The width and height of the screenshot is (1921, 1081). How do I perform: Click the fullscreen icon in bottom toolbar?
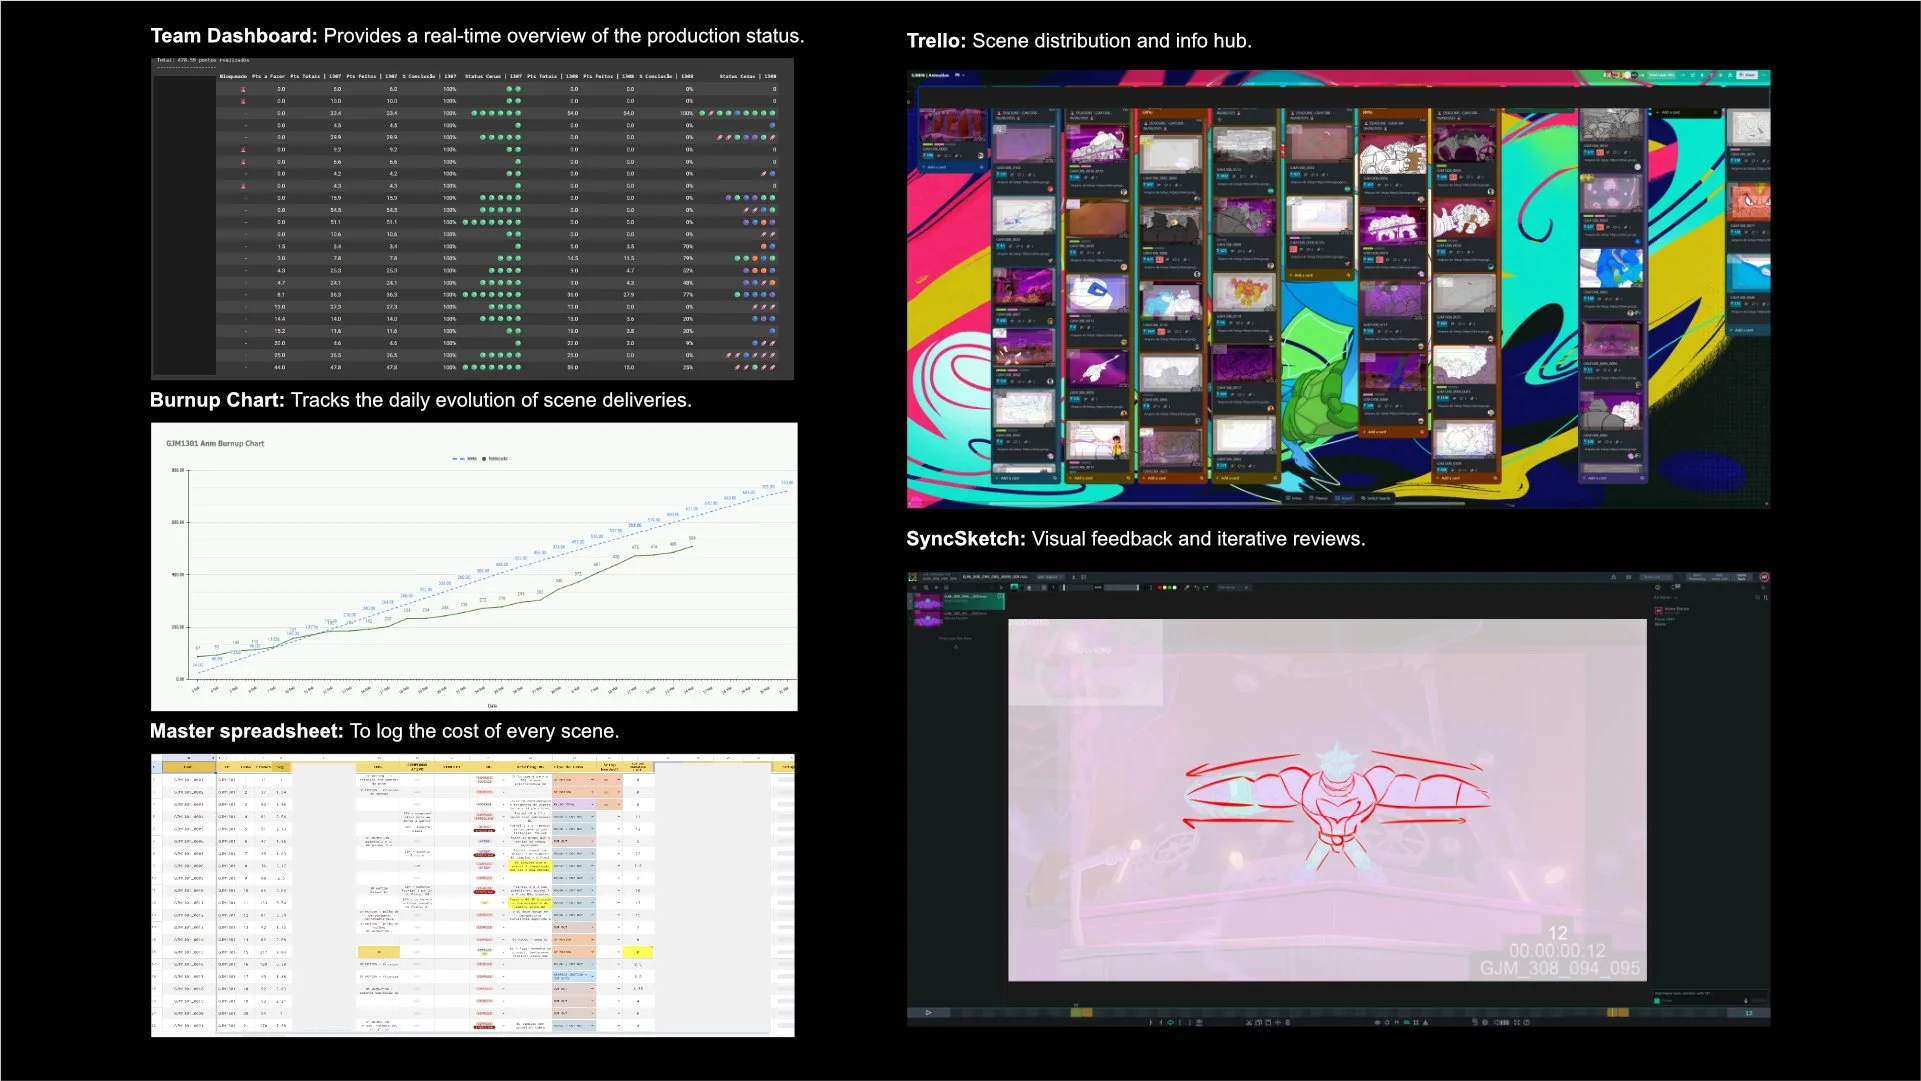1516,1022
